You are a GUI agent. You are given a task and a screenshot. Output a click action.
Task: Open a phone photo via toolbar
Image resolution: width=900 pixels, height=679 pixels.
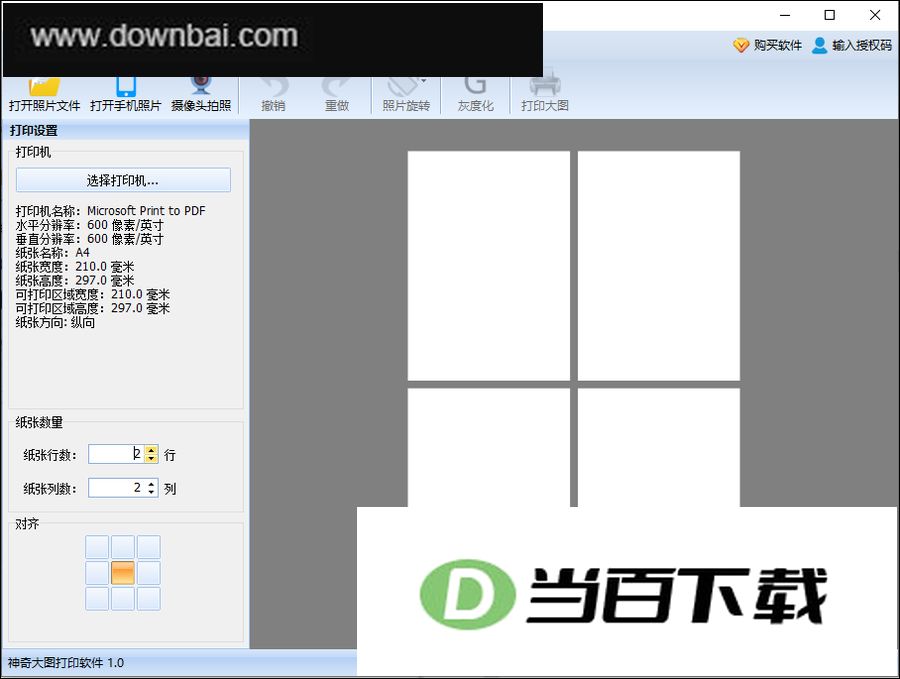click(x=126, y=95)
